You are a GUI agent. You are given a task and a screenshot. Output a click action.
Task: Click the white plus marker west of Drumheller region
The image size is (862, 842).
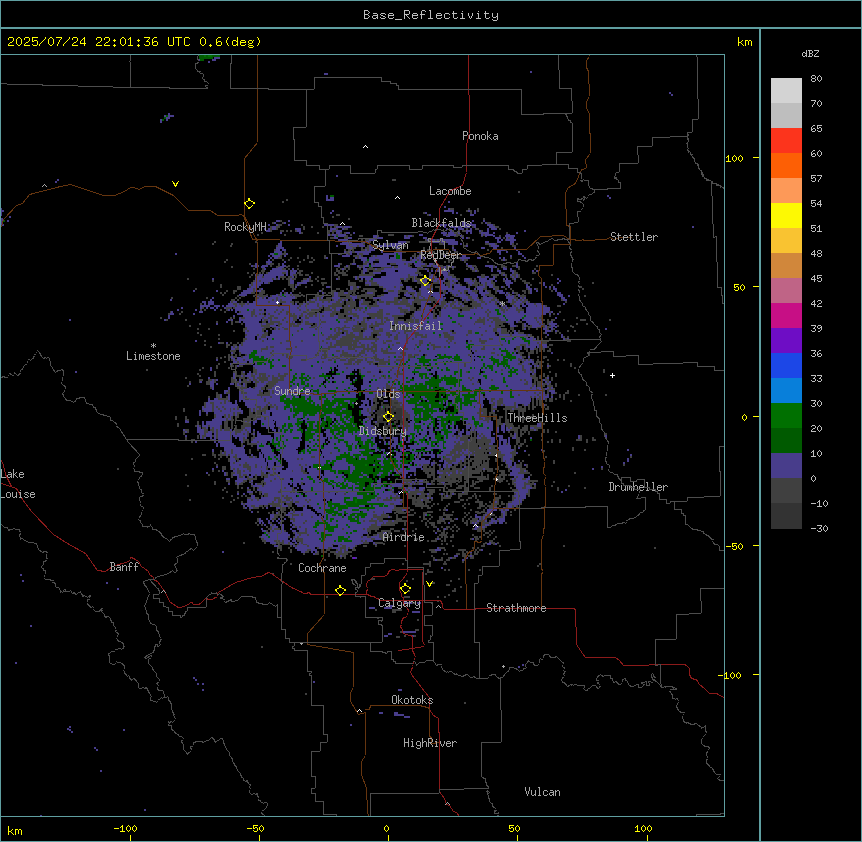612,375
